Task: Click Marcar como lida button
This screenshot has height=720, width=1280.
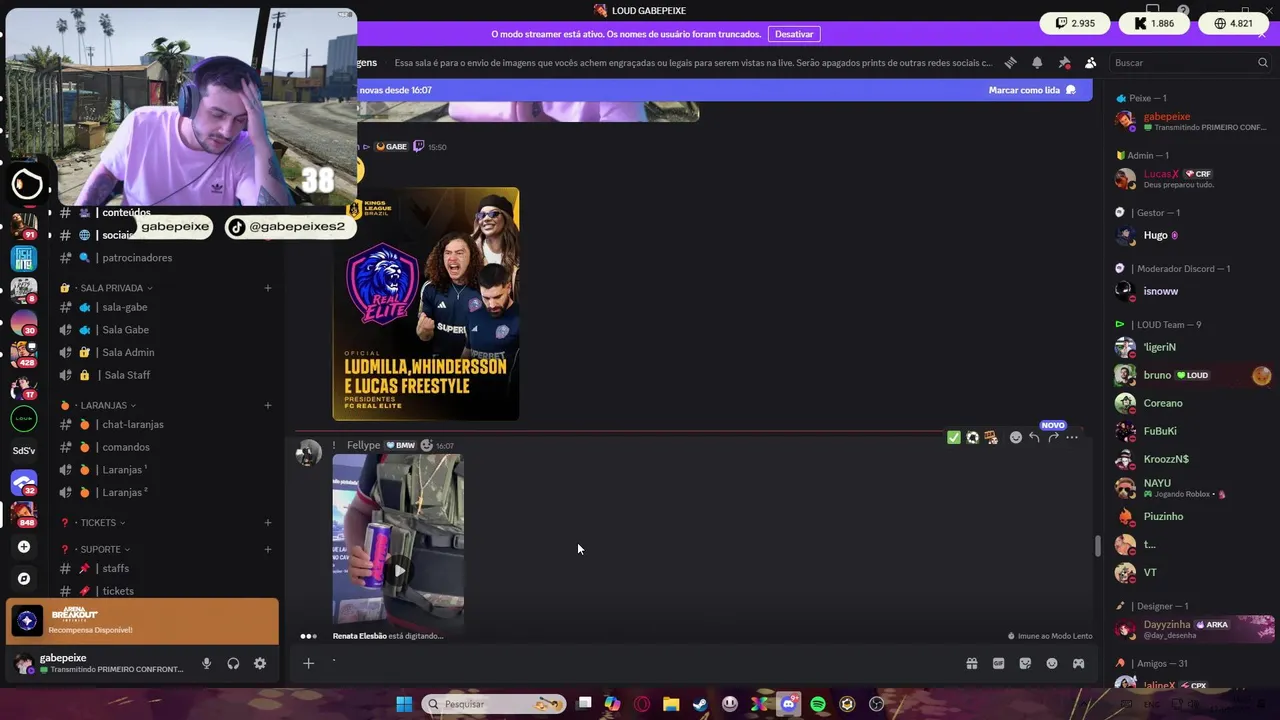Action: click(x=1032, y=90)
